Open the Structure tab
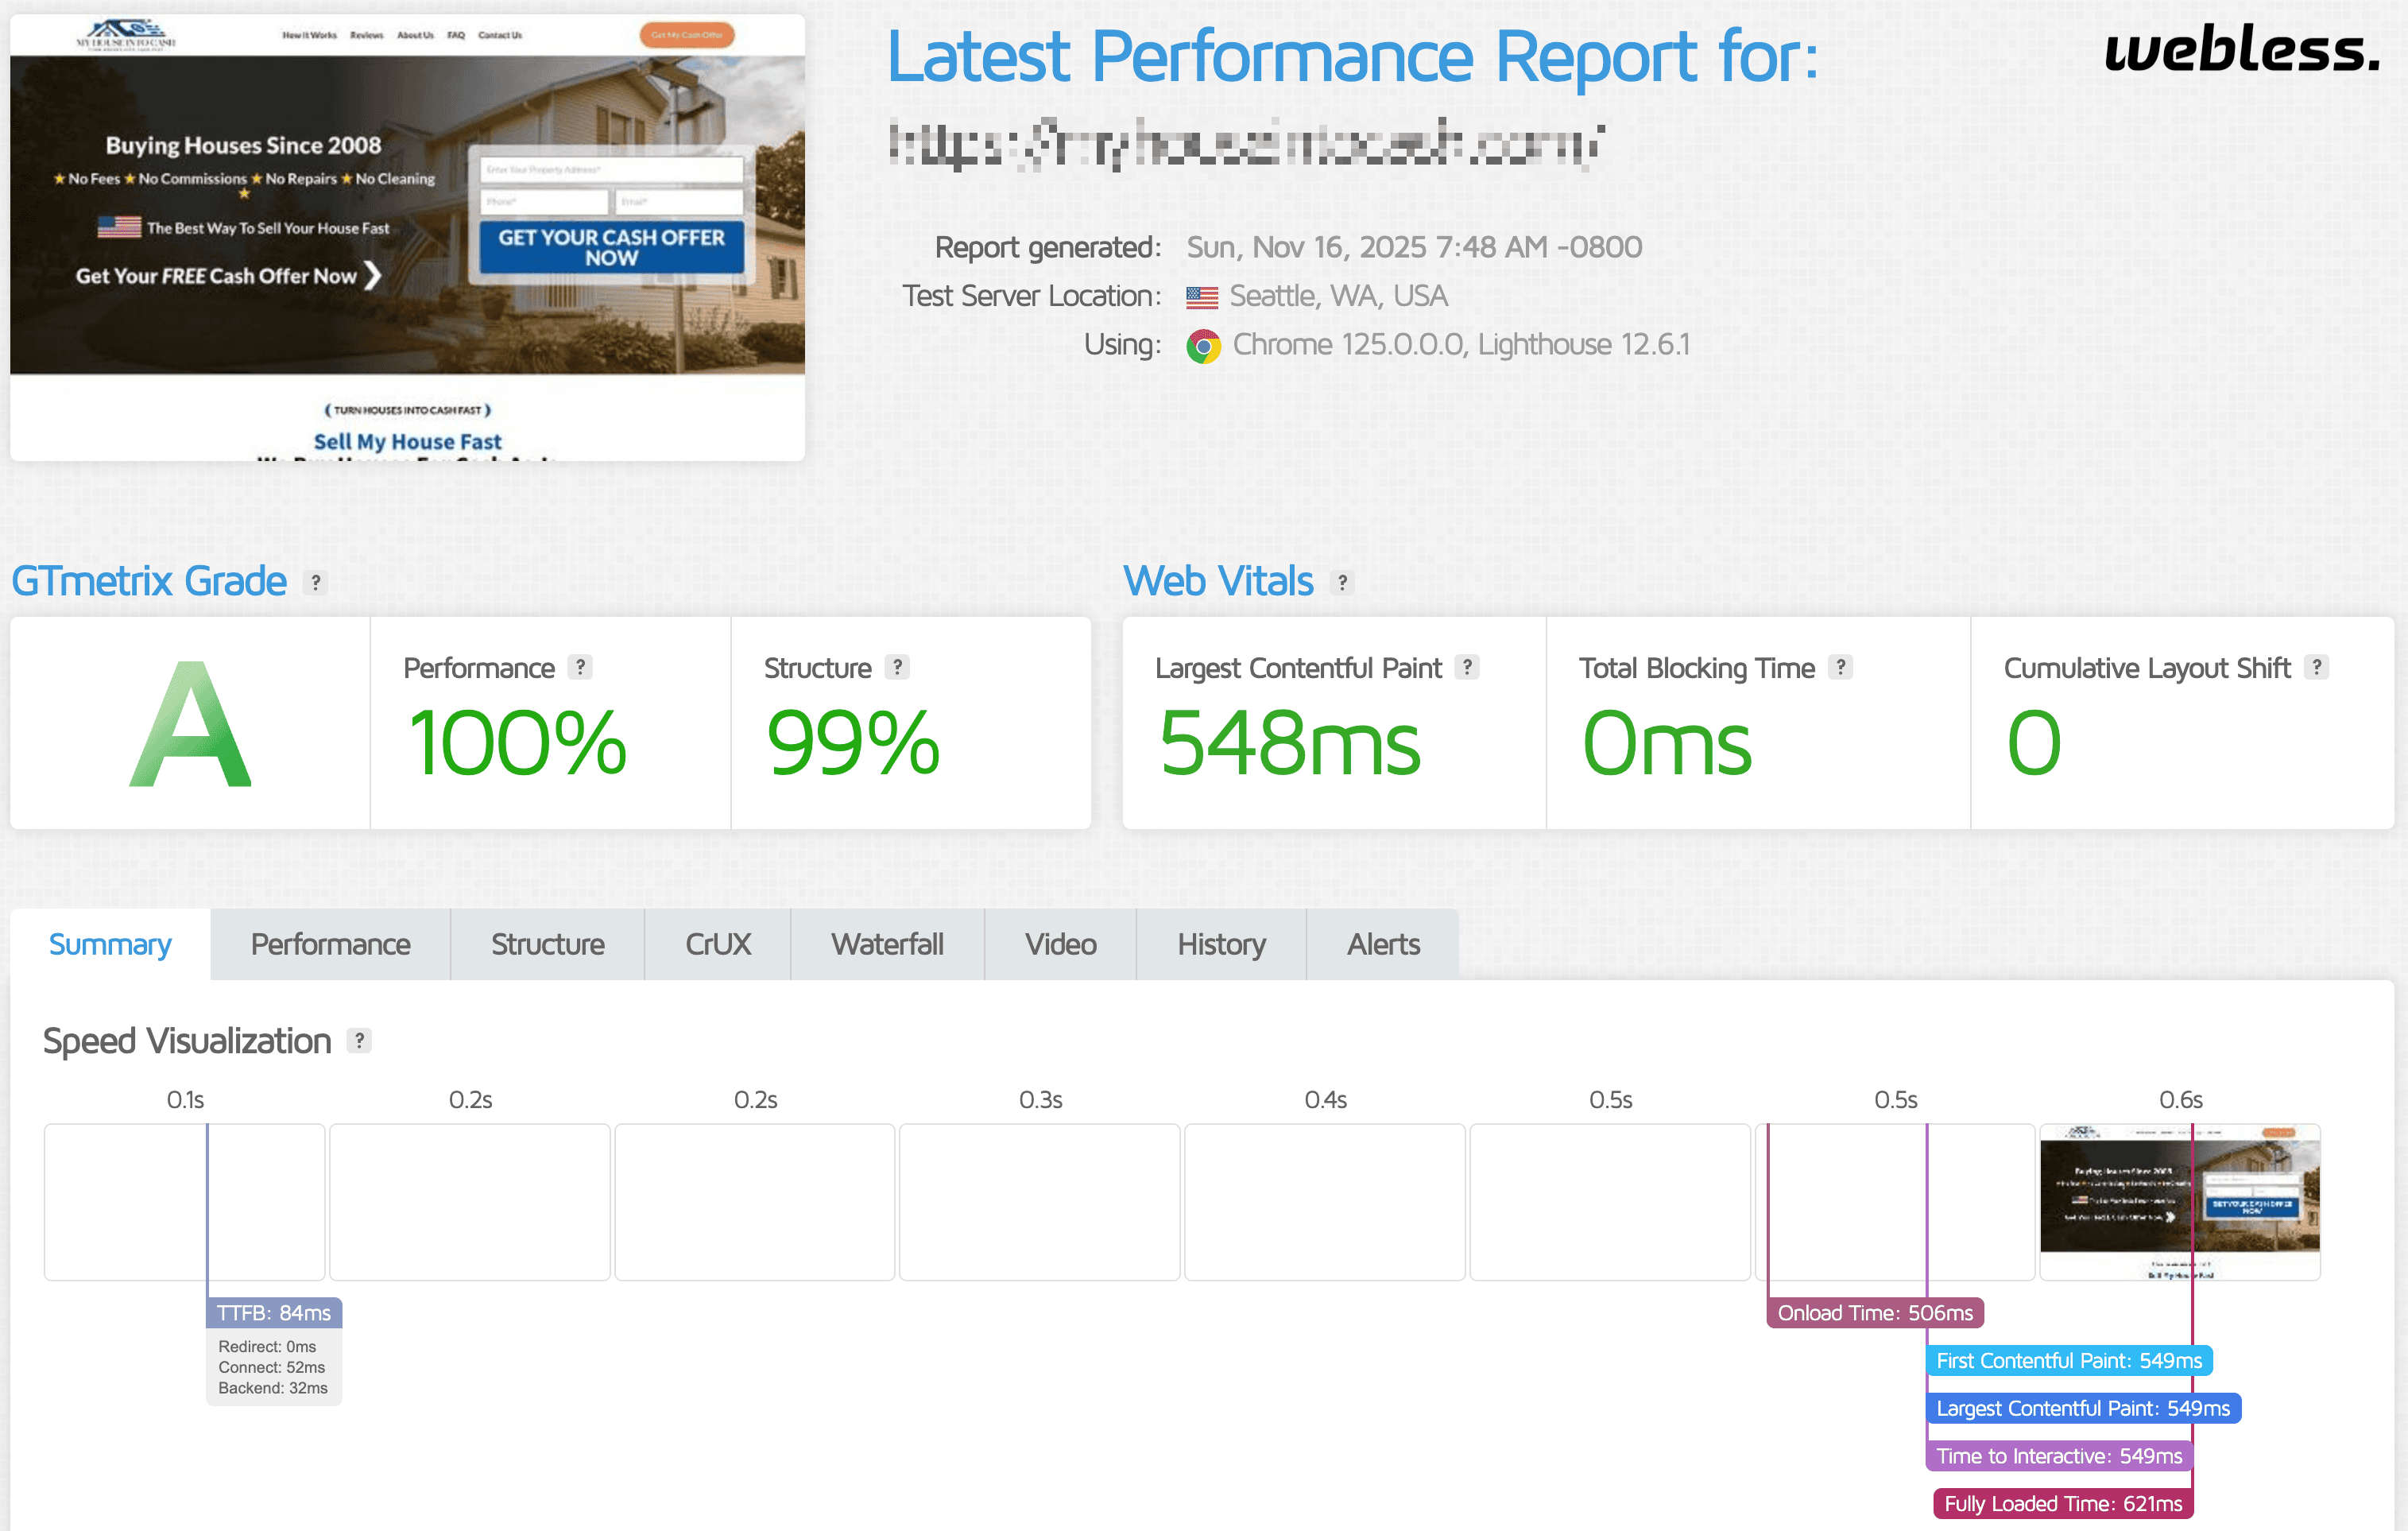 [547, 944]
